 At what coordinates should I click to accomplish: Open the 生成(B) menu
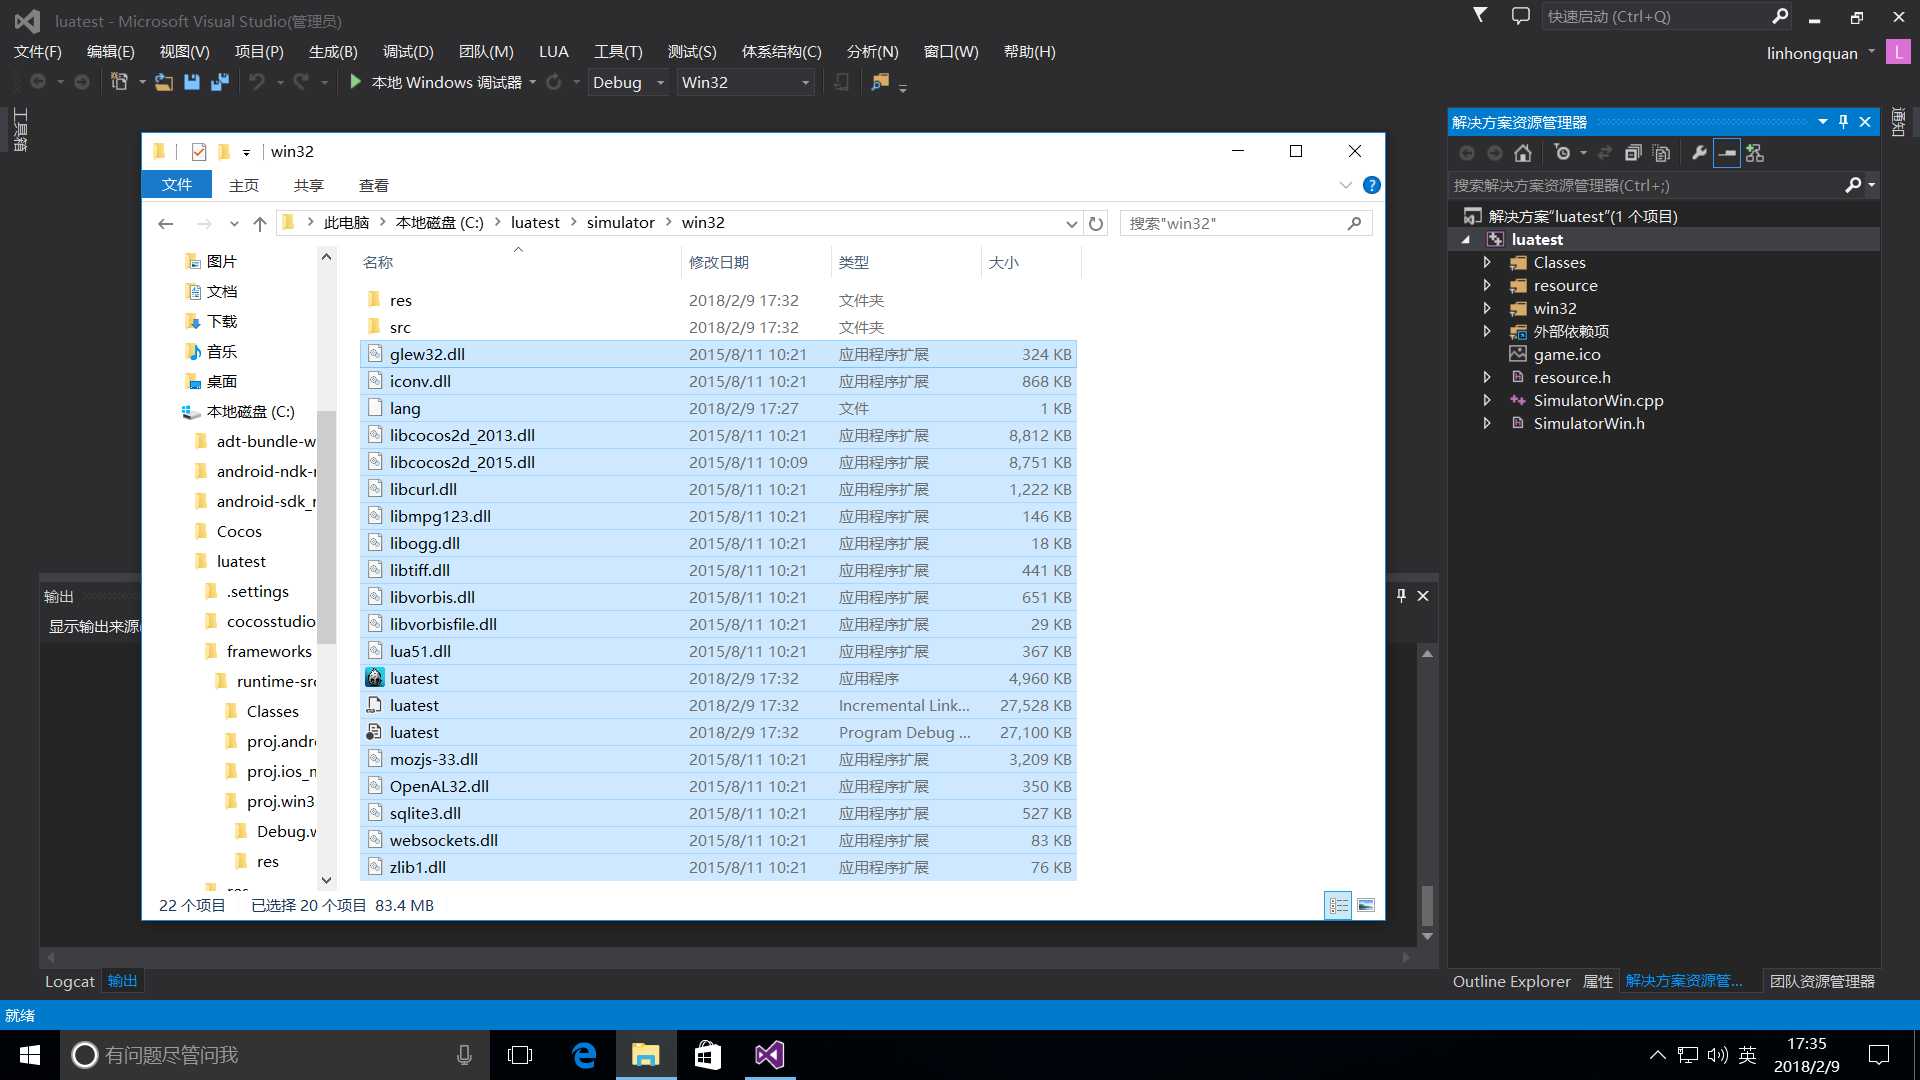tap(333, 52)
